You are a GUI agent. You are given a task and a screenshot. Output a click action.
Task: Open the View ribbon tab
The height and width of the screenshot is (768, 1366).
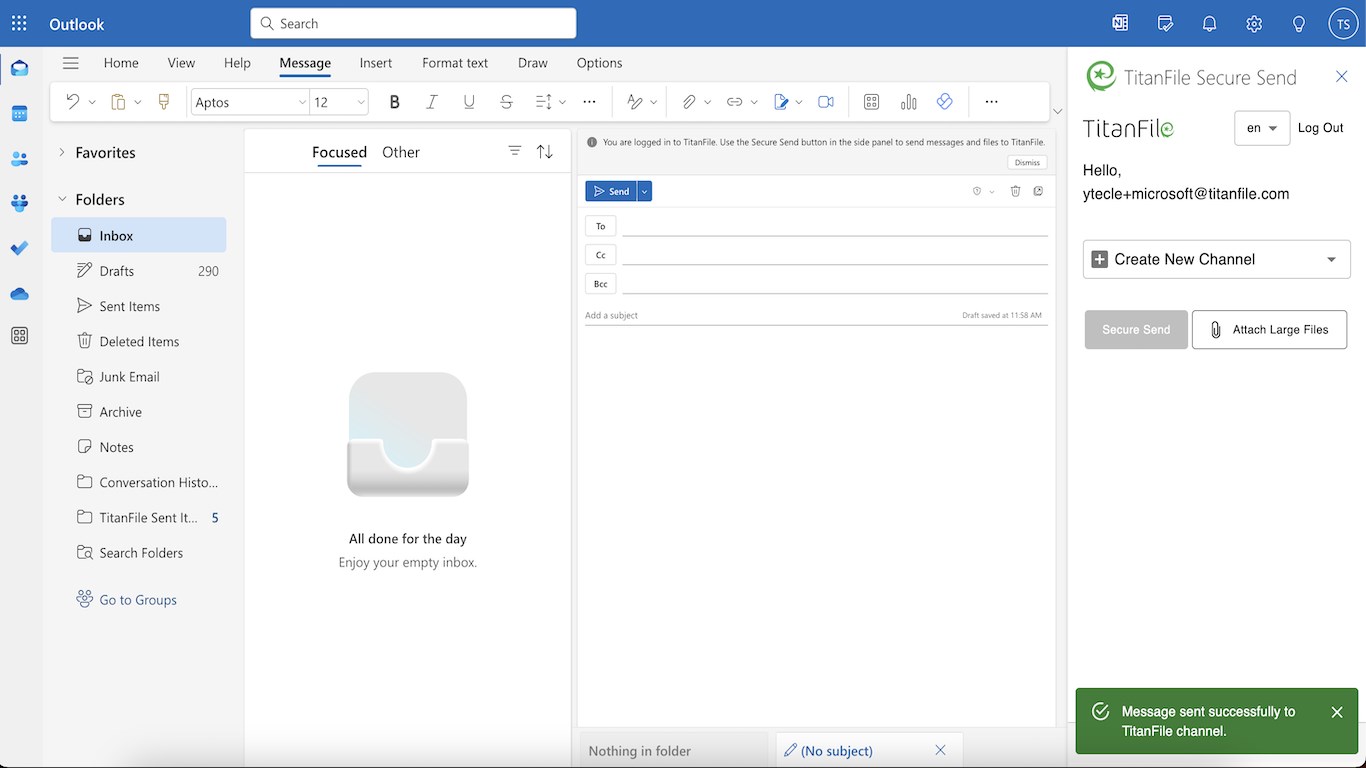[181, 63]
